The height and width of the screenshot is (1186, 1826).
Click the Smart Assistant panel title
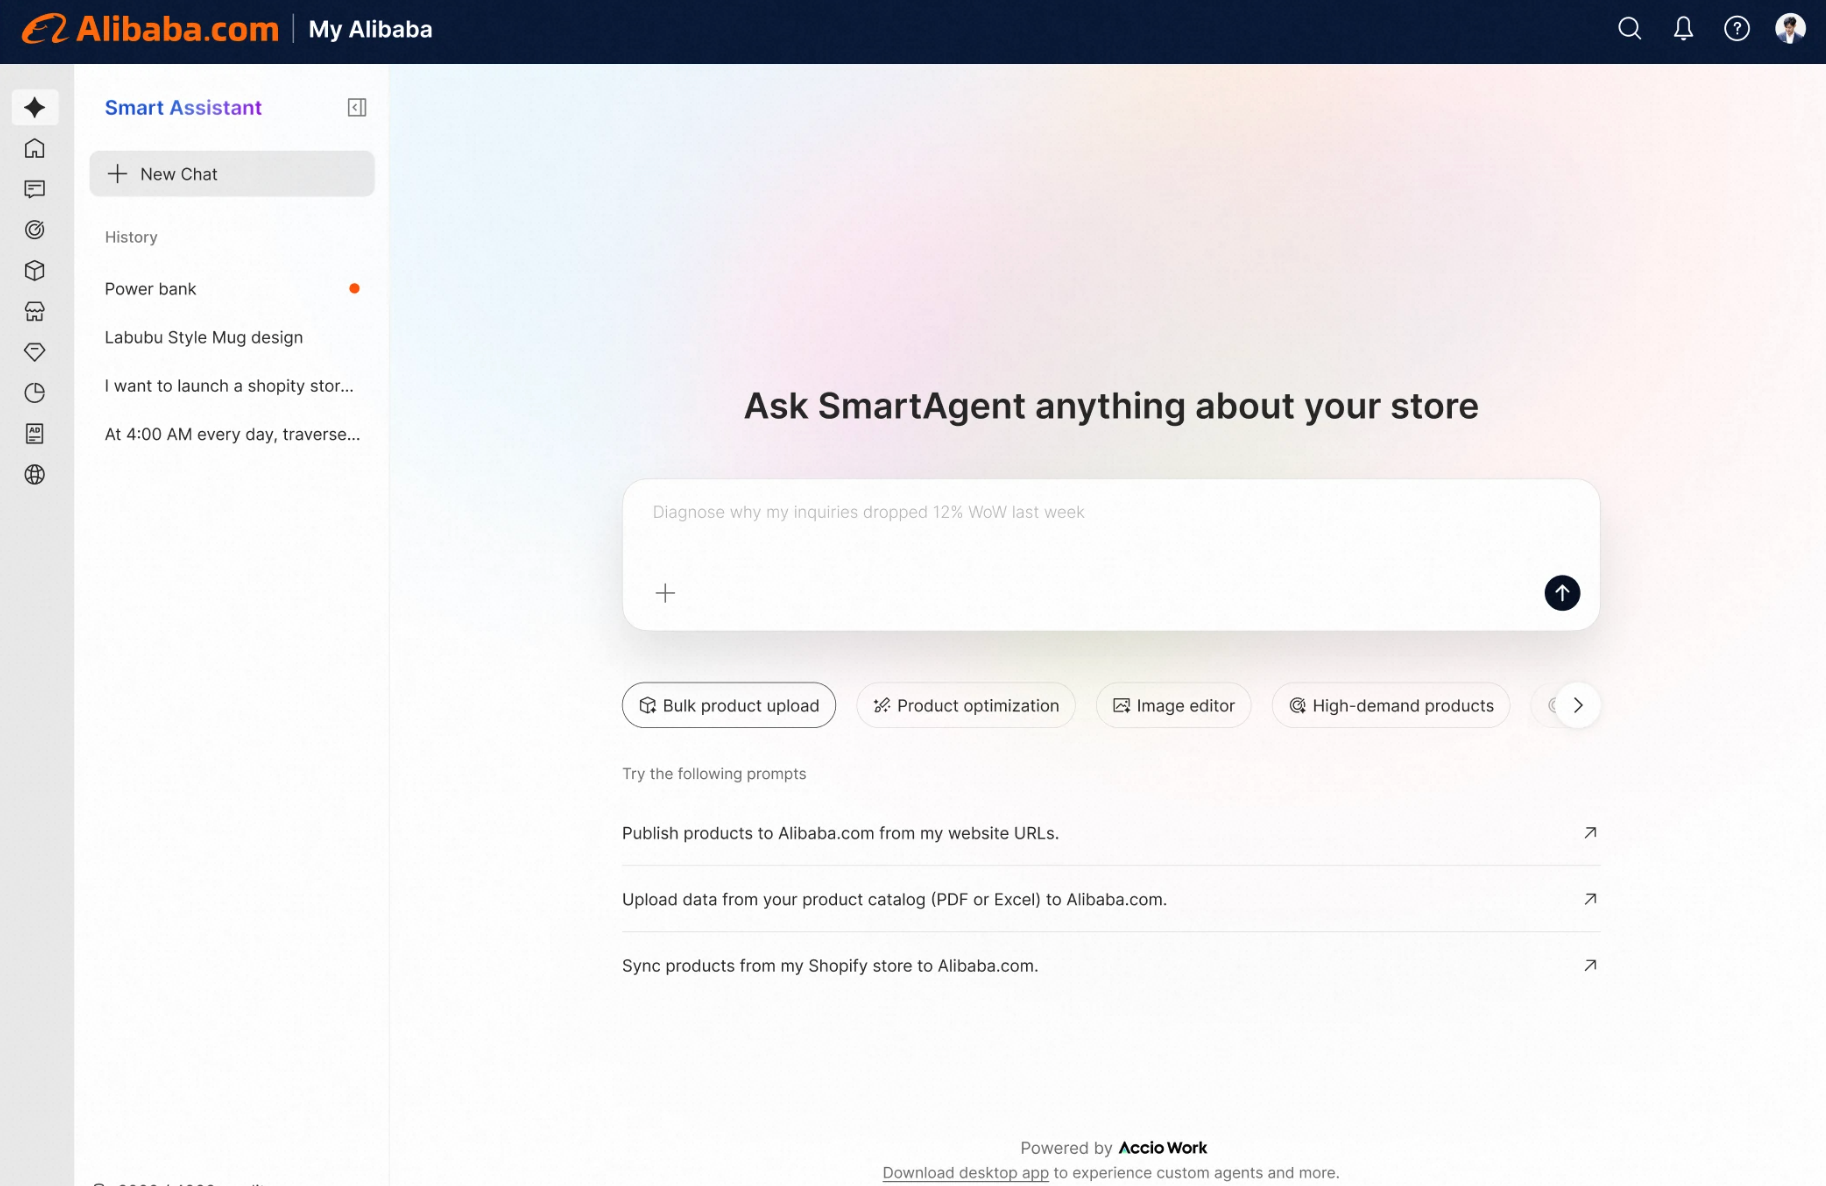tap(183, 108)
